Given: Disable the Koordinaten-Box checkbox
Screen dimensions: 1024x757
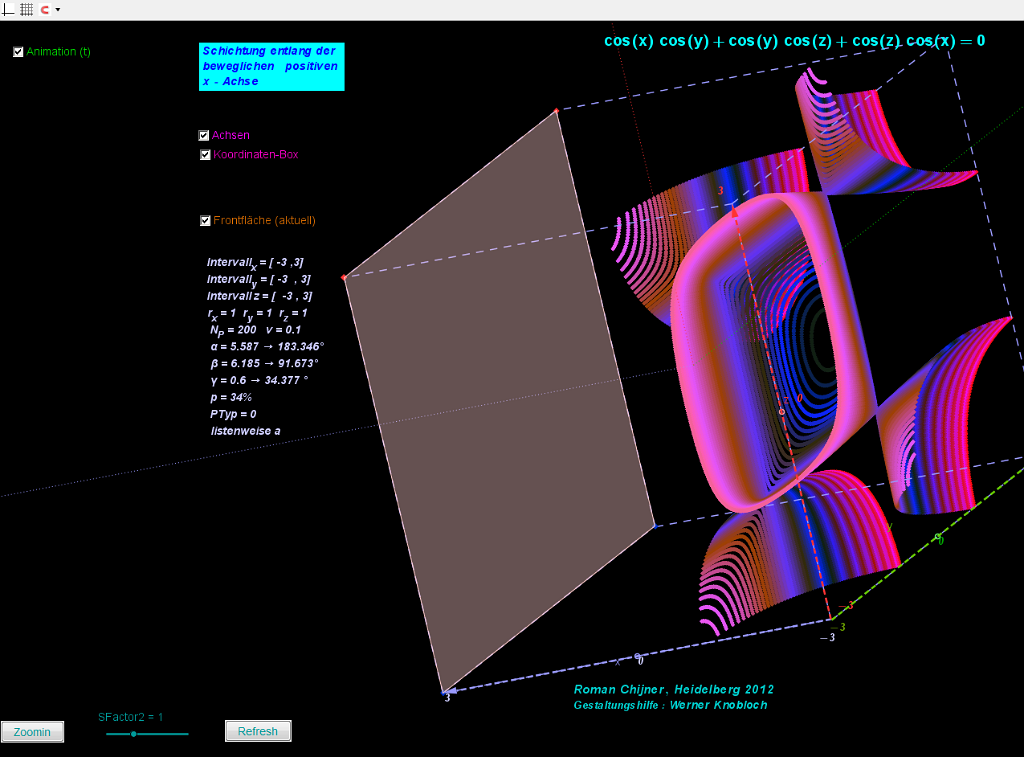Looking at the screenshot, I should click(205, 155).
